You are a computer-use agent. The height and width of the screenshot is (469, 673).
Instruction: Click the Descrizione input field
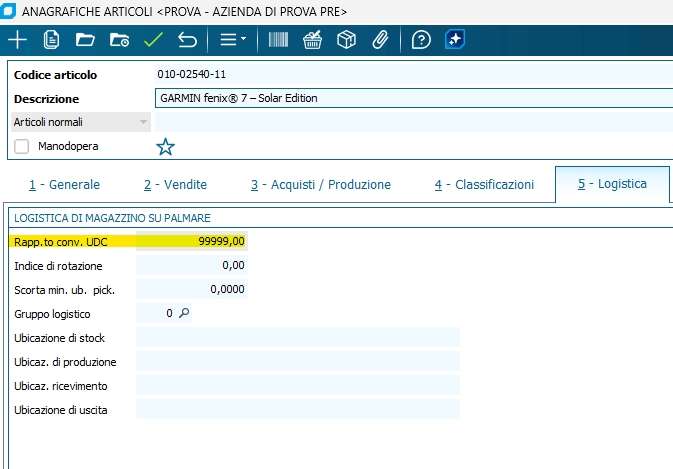pos(414,98)
